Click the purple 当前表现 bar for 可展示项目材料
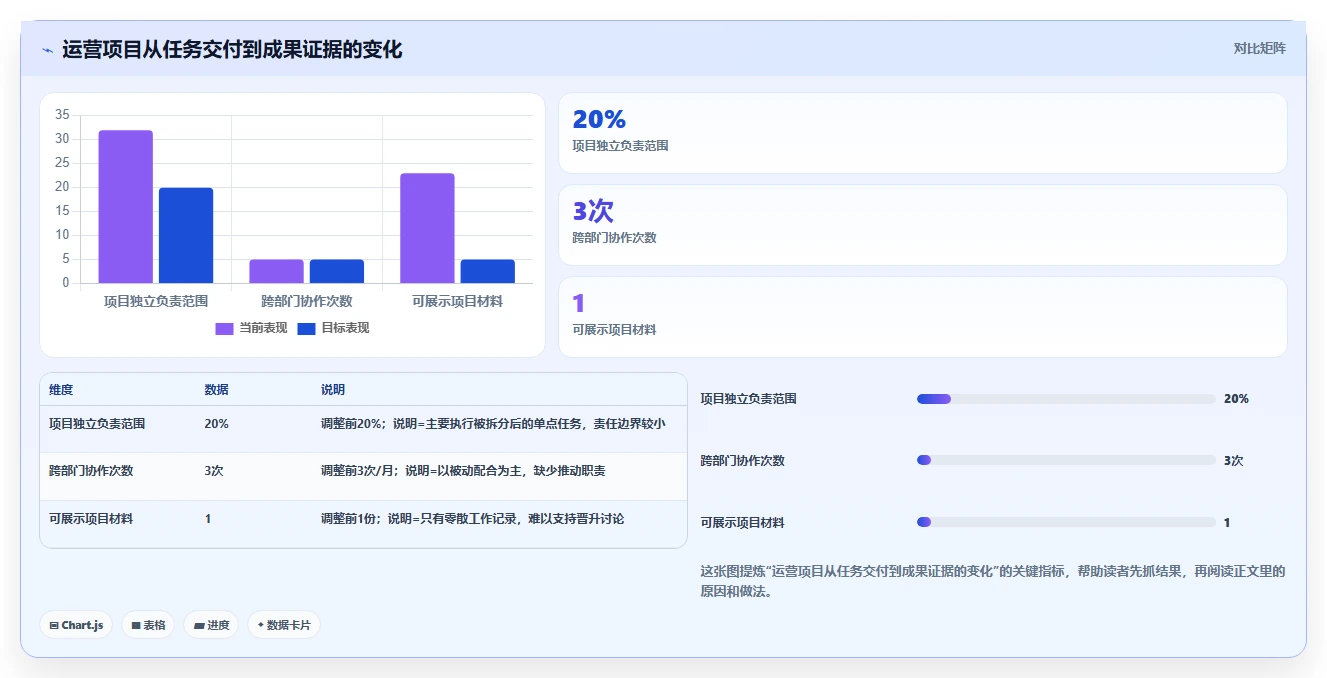Image resolution: width=1327 pixels, height=678 pixels. click(x=427, y=228)
